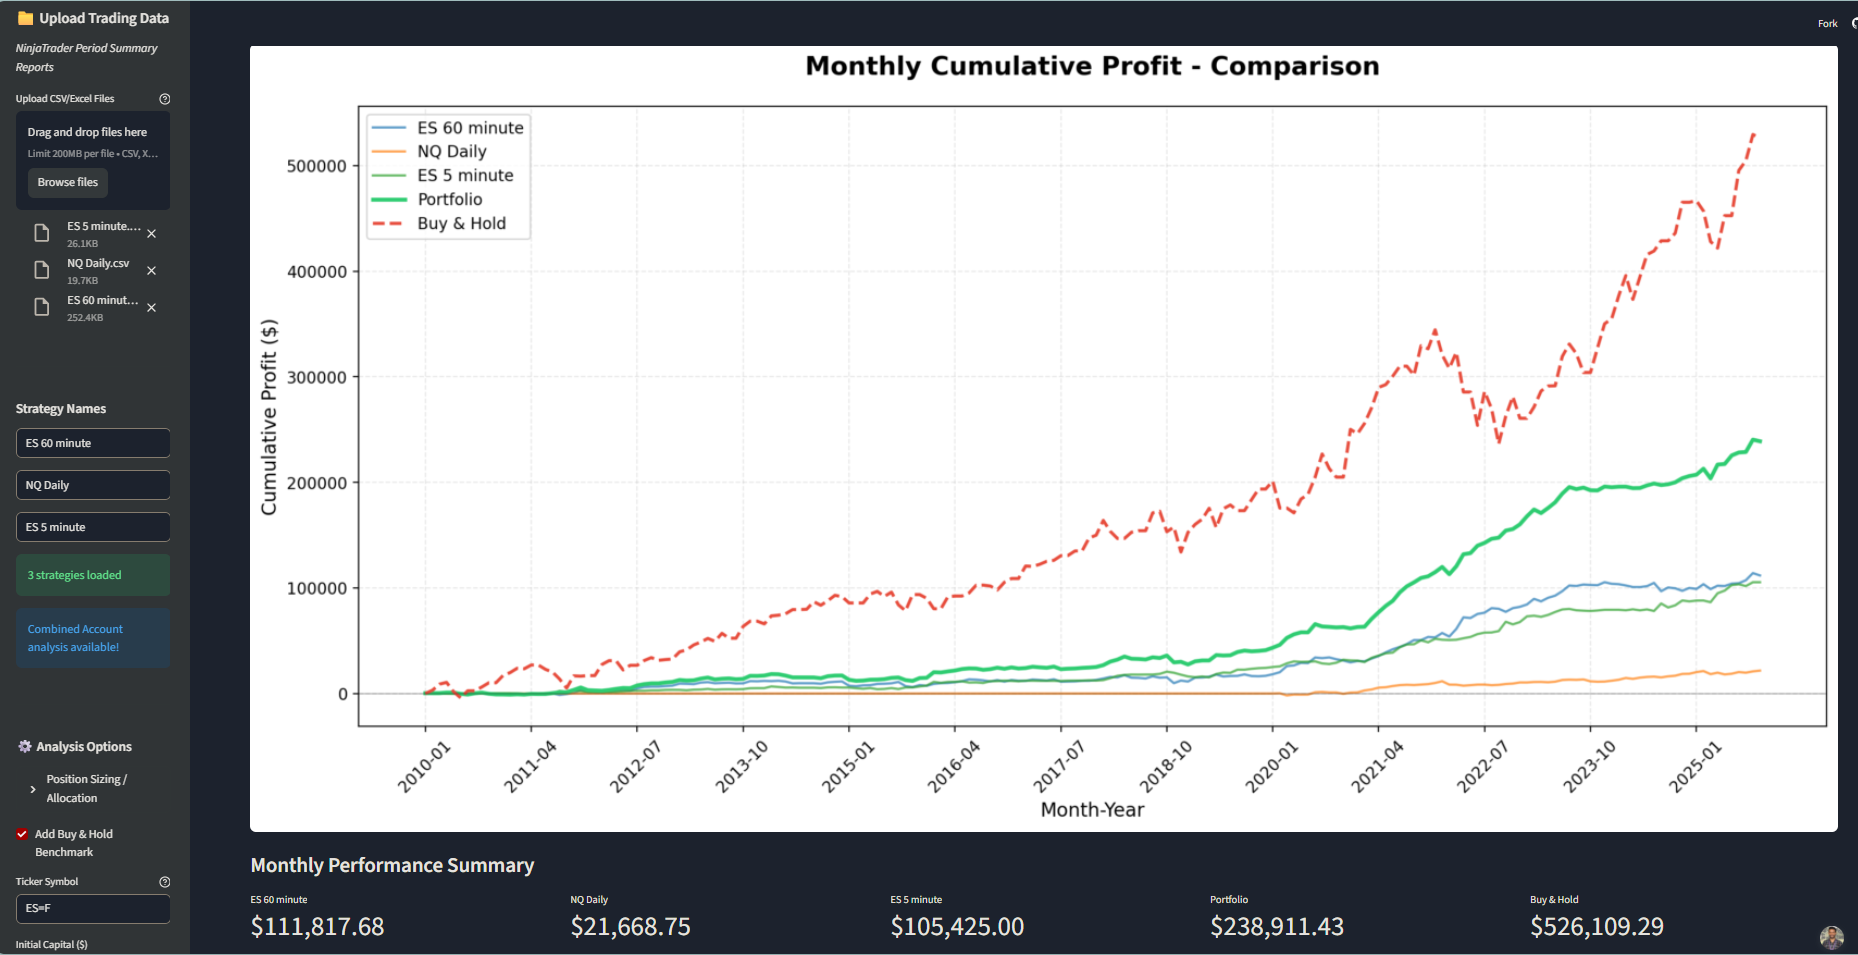Click help icon next to Ticker Symbol
Viewport: 1858px width, 955px height.
[x=165, y=882]
